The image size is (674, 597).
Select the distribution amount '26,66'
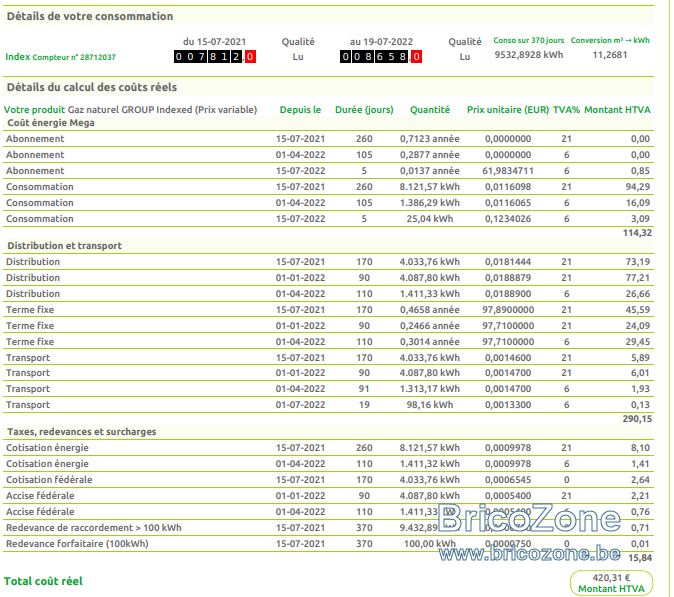638,294
